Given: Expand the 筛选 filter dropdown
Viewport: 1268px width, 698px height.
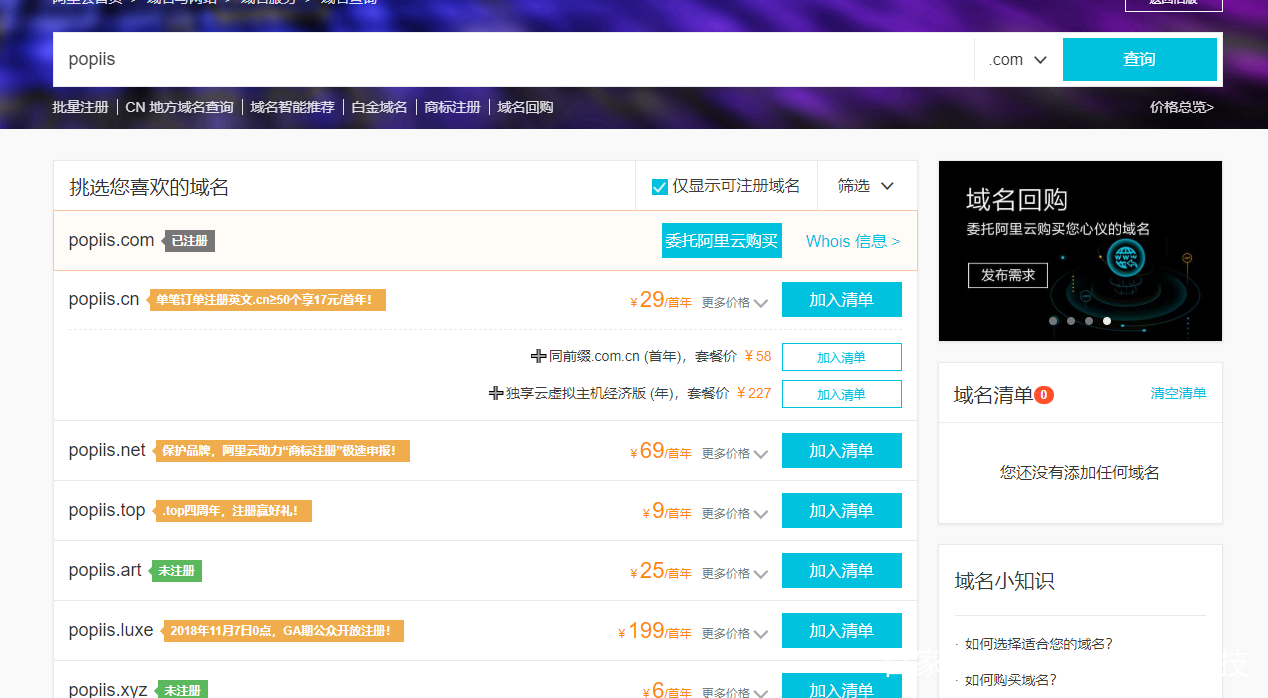Looking at the screenshot, I should click(866, 186).
